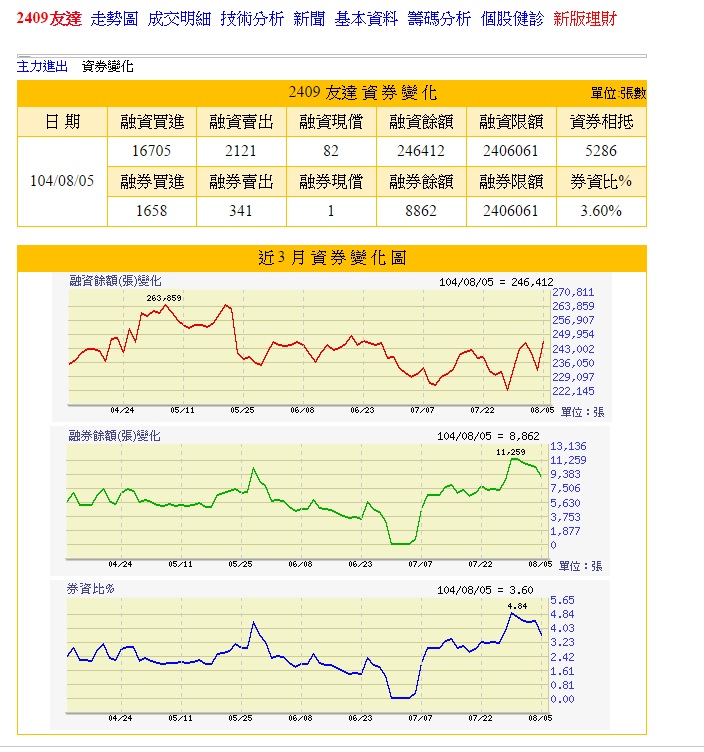Click the 券資比% chart title
This screenshot has height=752, width=704.
tap(90, 589)
